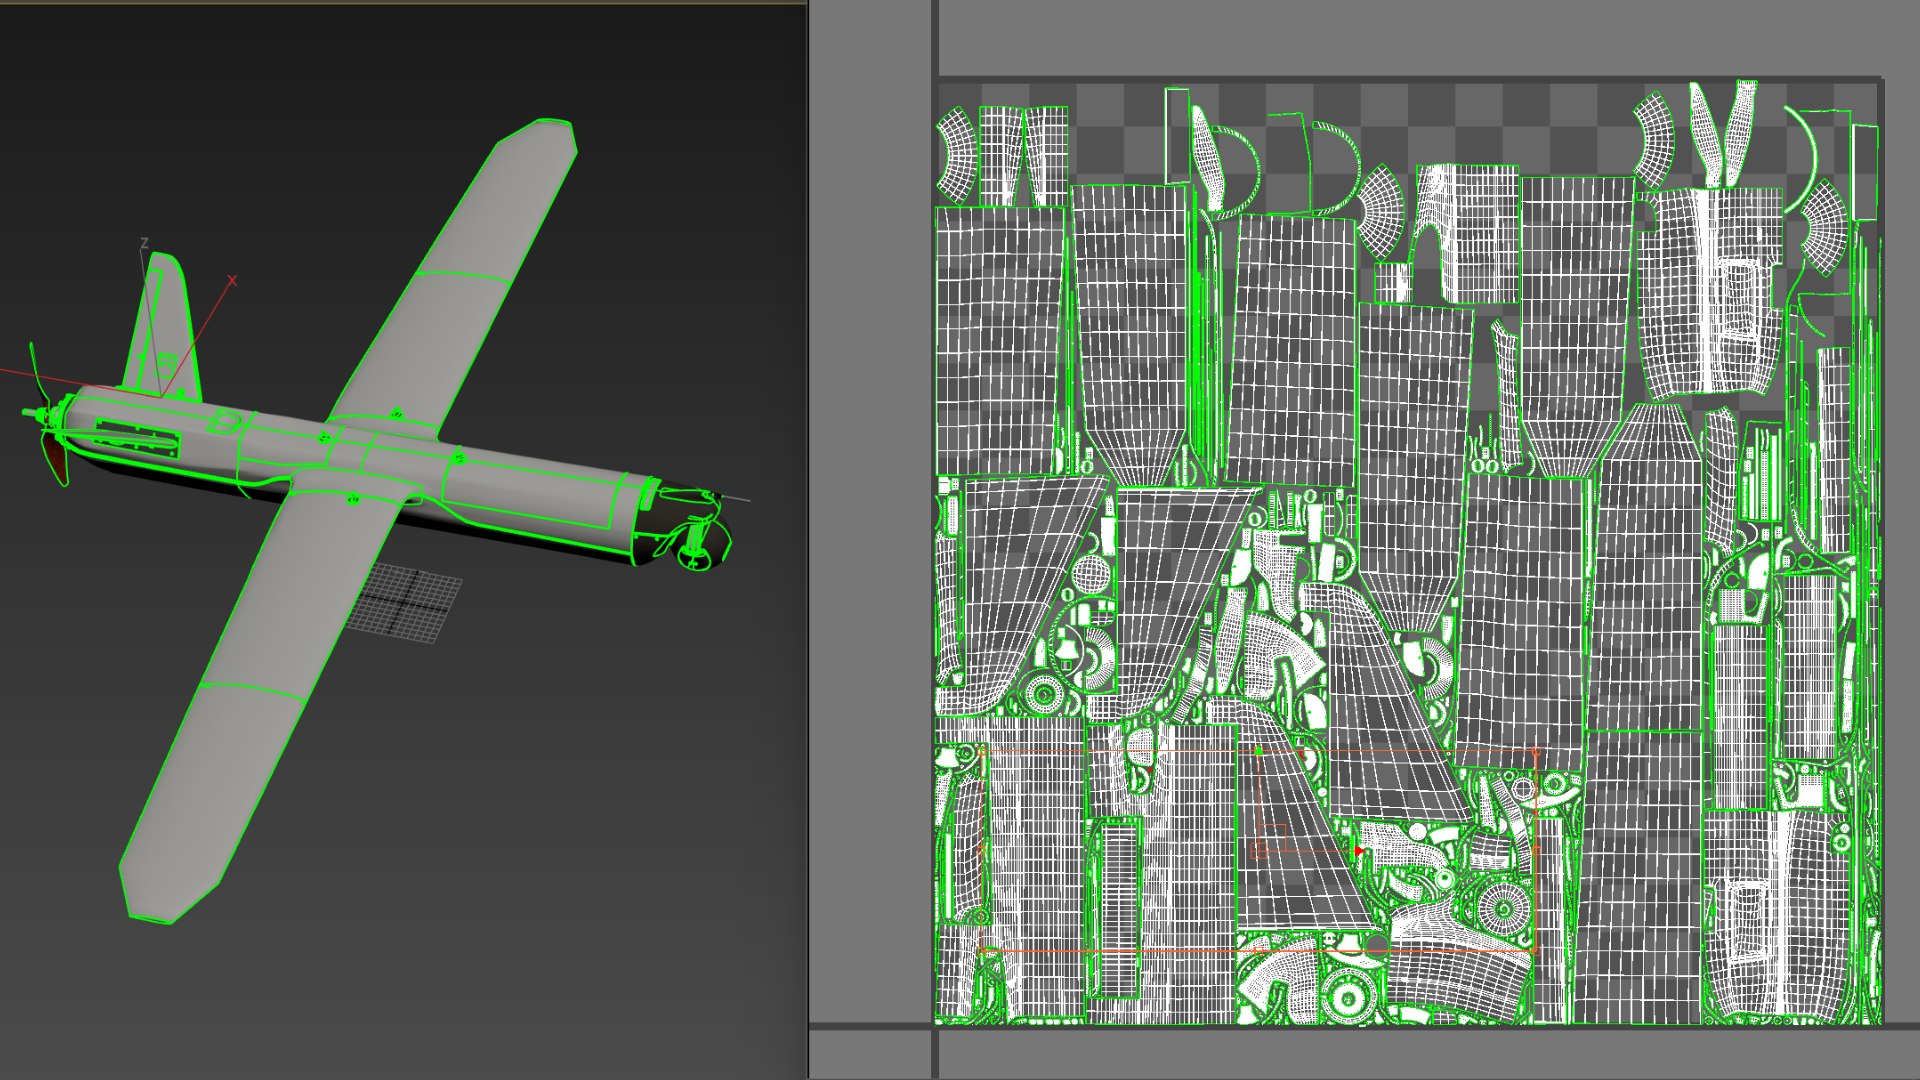Click the red X axis label in the viewport
Viewport: 1920px width, 1080px height.
coord(232,280)
